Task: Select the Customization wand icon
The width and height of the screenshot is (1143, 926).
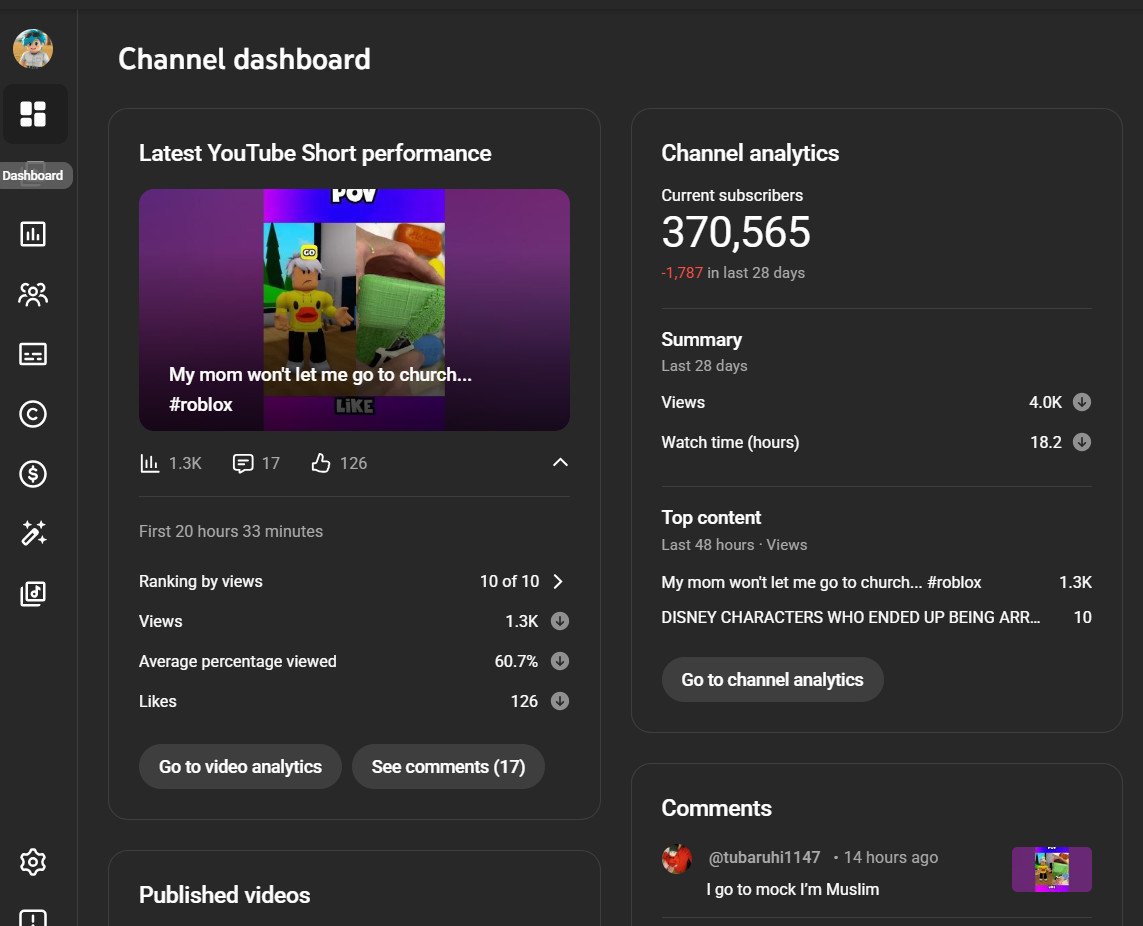Action: click(x=34, y=533)
